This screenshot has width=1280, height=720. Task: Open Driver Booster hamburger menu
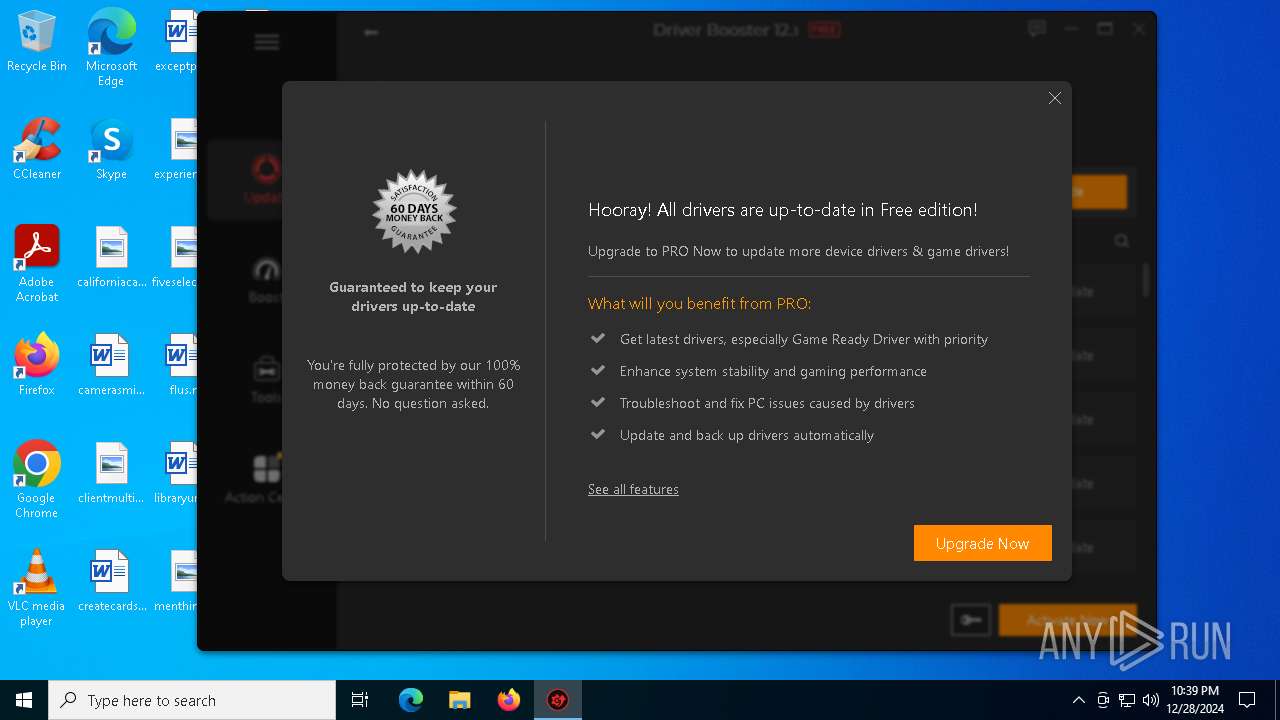(x=266, y=42)
